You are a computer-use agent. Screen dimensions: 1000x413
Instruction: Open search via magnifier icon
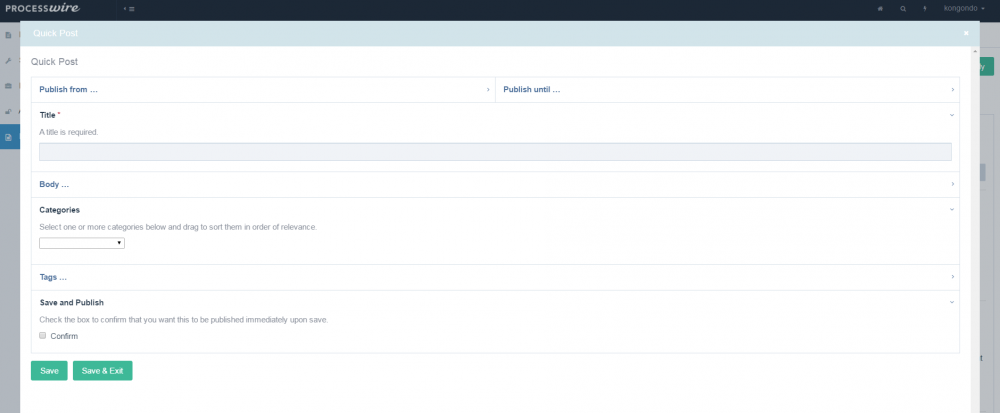pyautogui.click(x=903, y=8)
